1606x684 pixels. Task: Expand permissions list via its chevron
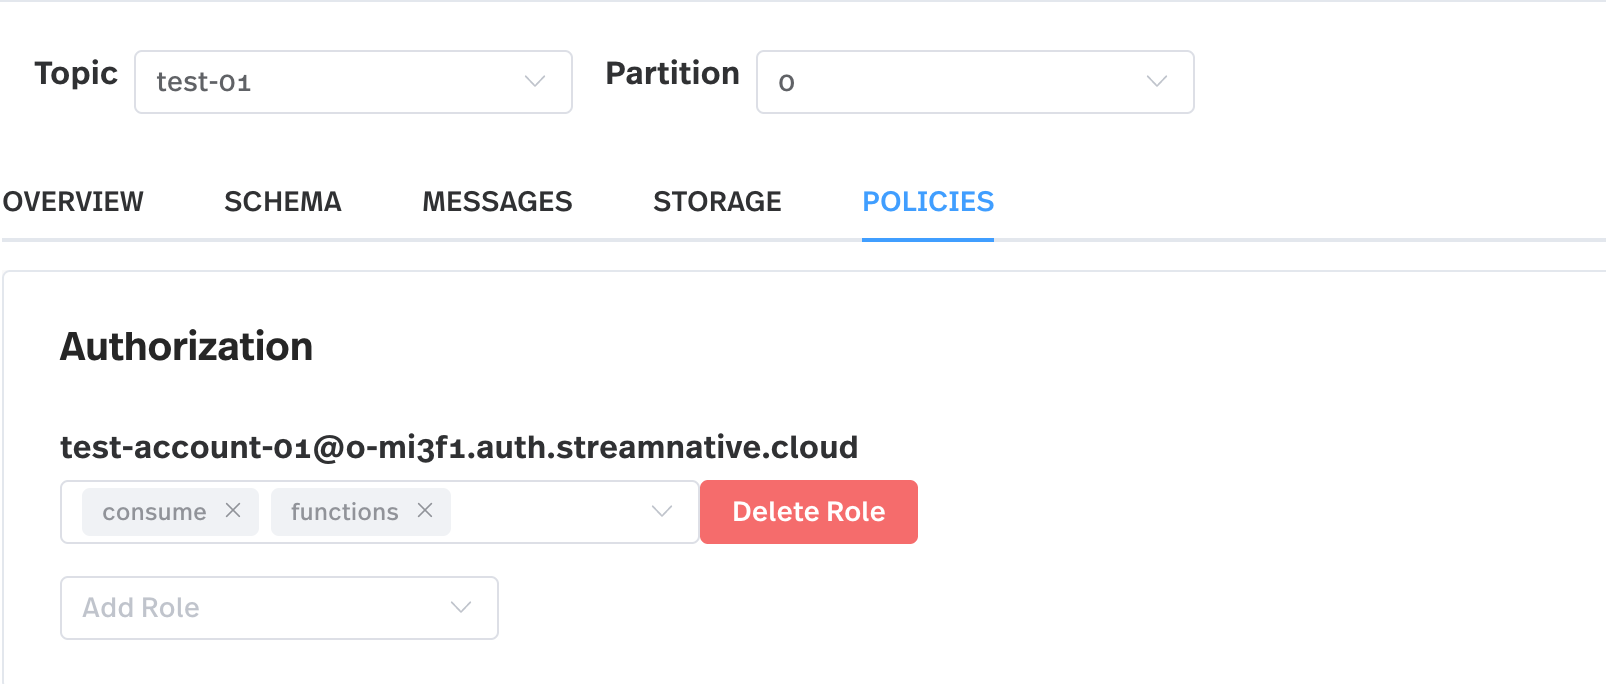click(x=661, y=511)
